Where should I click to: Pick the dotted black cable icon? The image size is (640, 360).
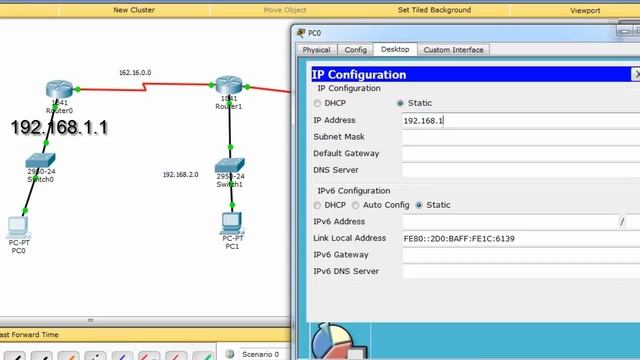[x=95, y=355]
